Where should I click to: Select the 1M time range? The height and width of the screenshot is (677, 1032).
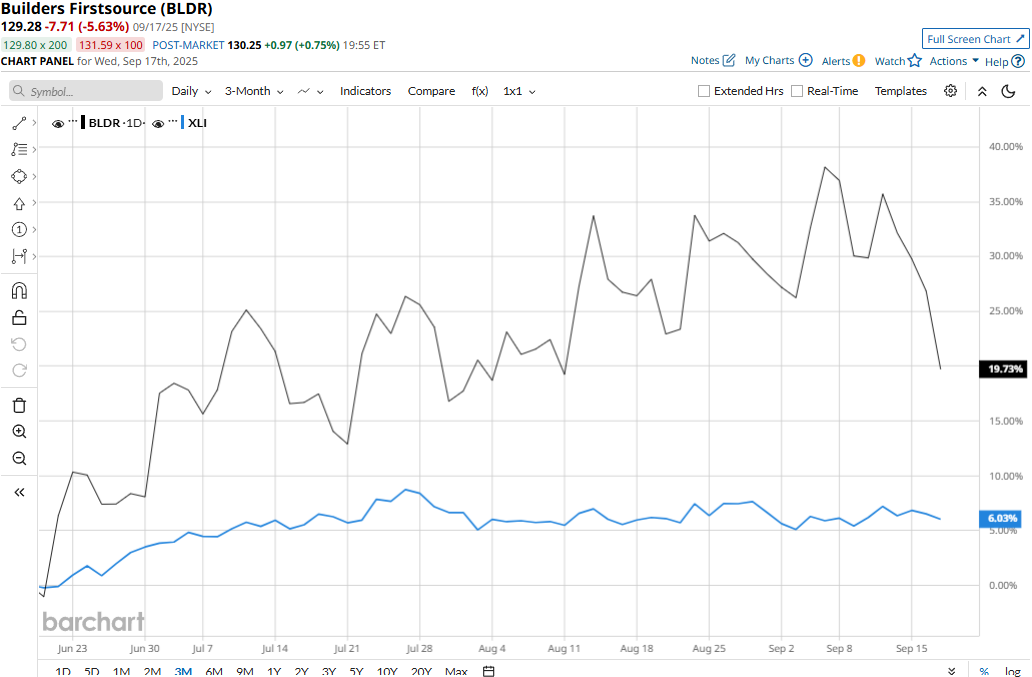(x=121, y=671)
